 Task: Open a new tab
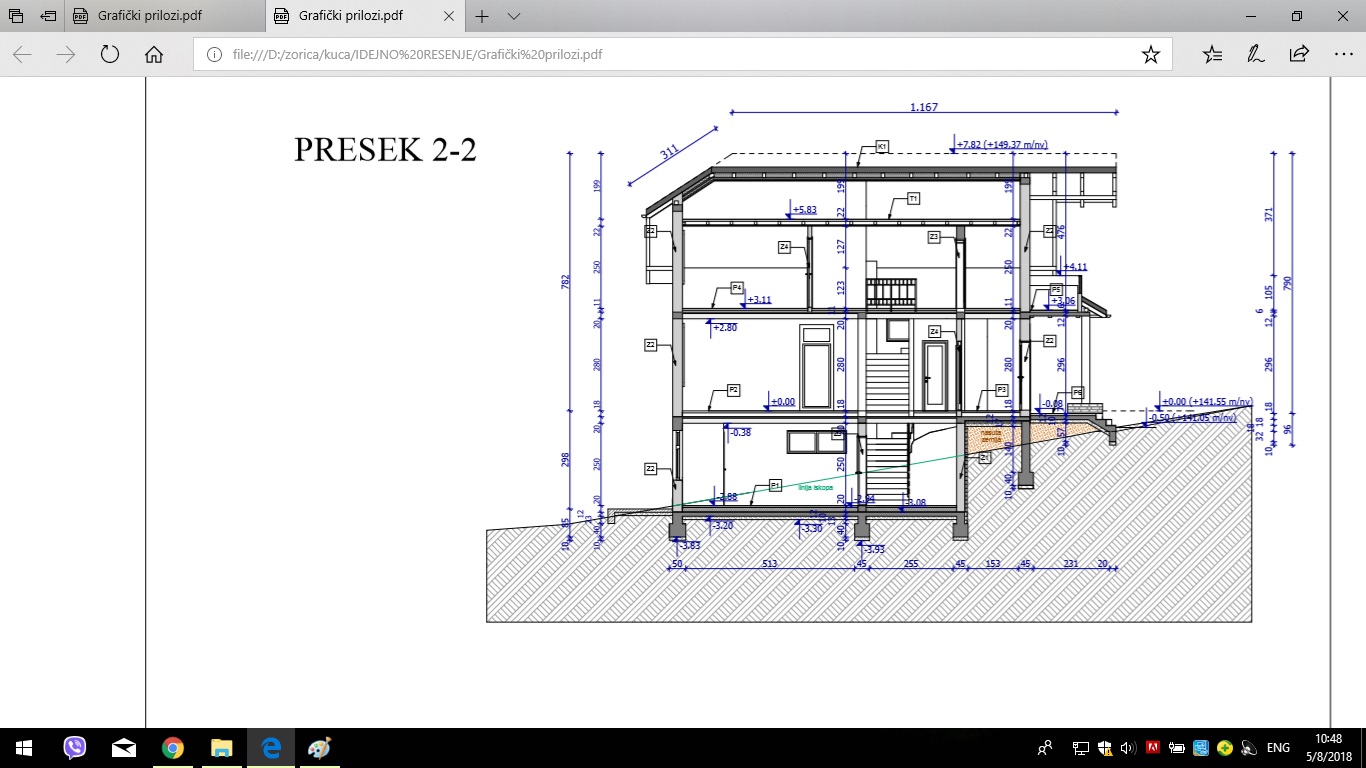(482, 17)
